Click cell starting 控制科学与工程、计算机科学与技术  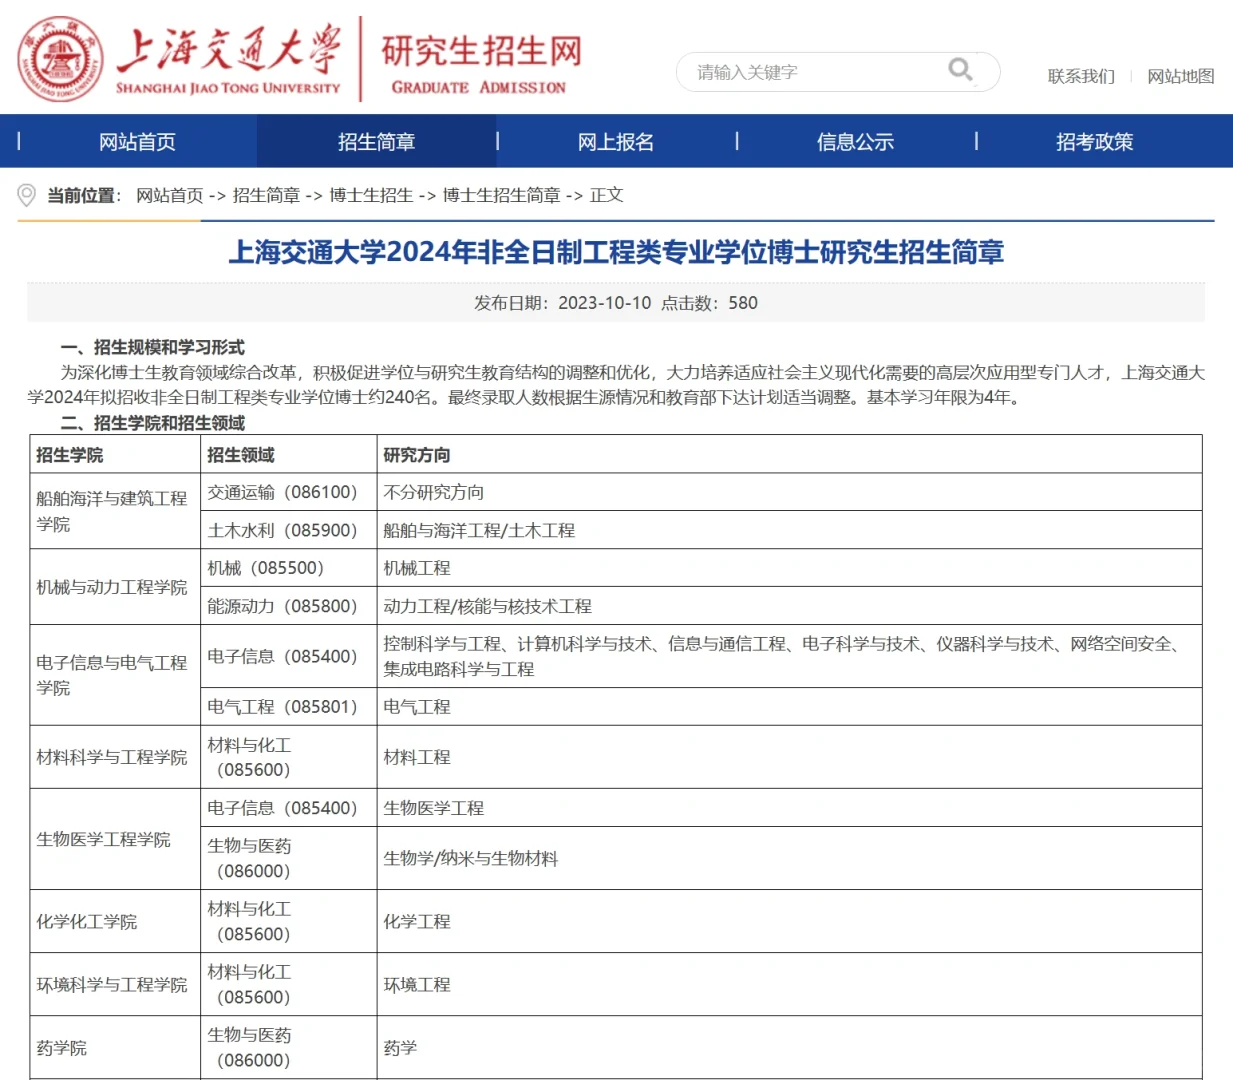click(790, 656)
